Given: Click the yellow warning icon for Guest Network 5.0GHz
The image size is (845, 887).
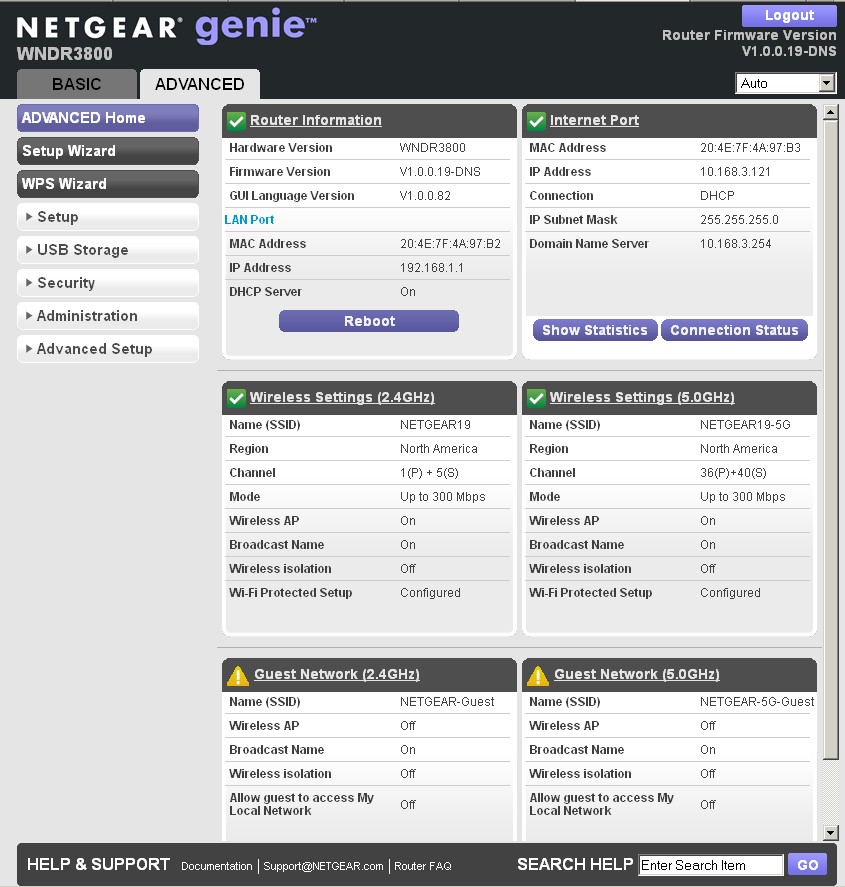Looking at the screenshot, I should (537, 675).
